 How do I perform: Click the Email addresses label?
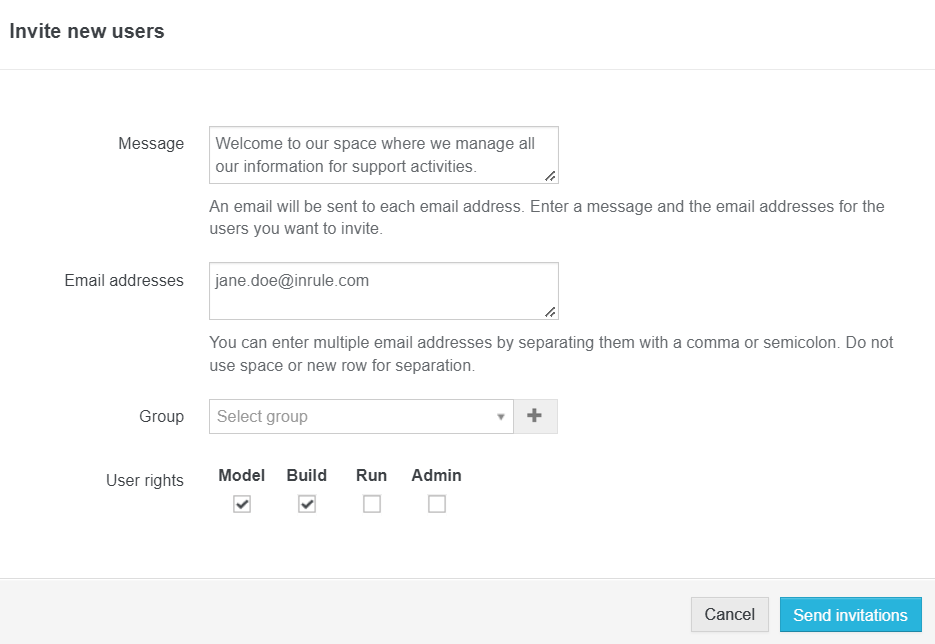(124, 280)
